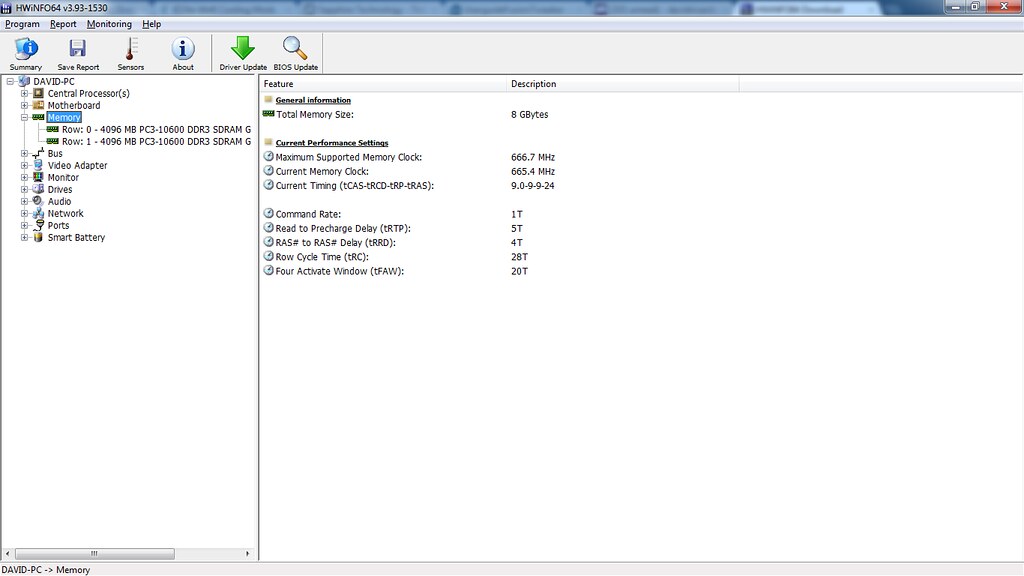
Task: Click the Video Adapter icon
Action: point(39,165)
